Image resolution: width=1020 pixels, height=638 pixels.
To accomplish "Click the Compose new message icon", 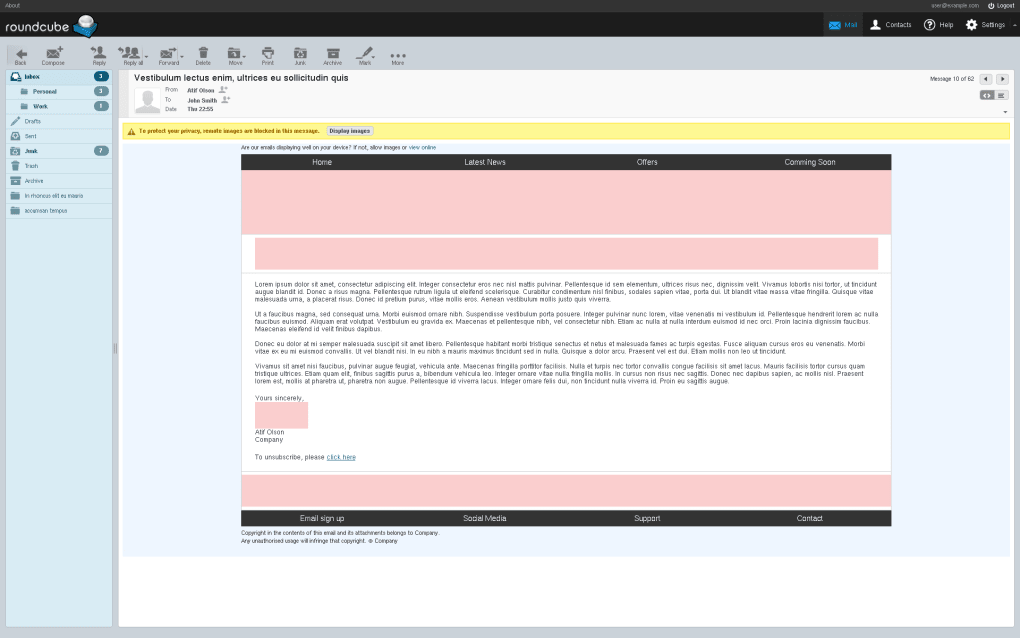I will click(53, 54).
